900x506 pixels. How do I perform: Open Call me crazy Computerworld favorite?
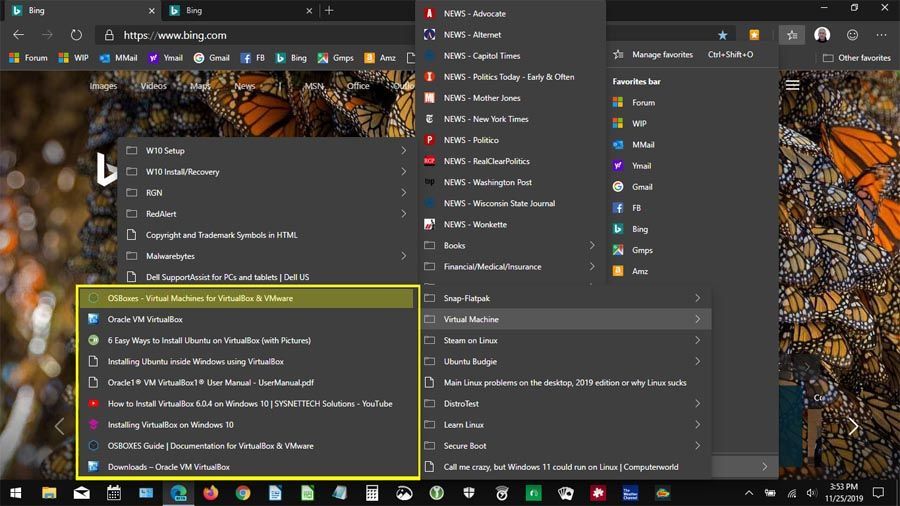[x=565, y=466]
